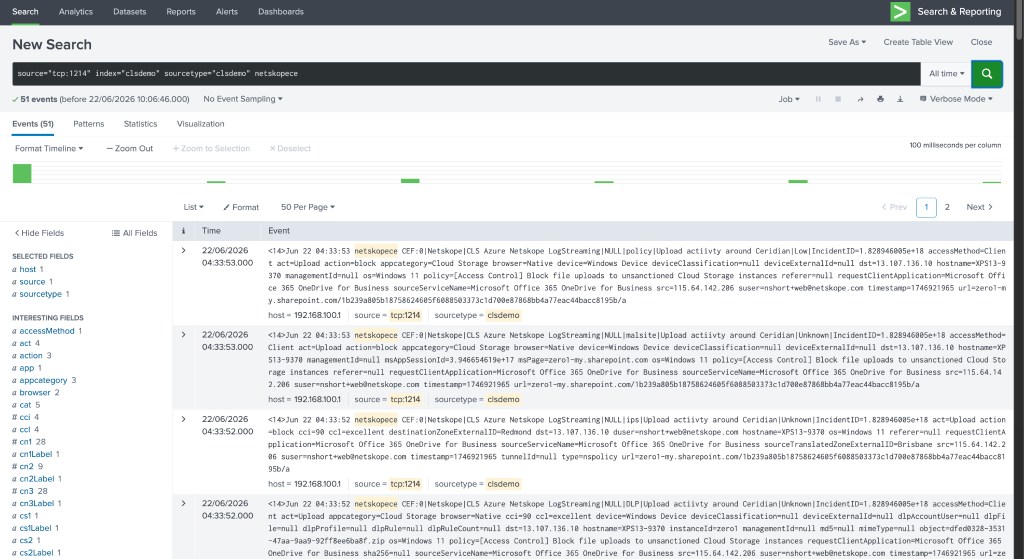Change Verbose Mode search mode
Viewport: 1024px width, 559px height.
pyautogui.click(x=956, y=99)
